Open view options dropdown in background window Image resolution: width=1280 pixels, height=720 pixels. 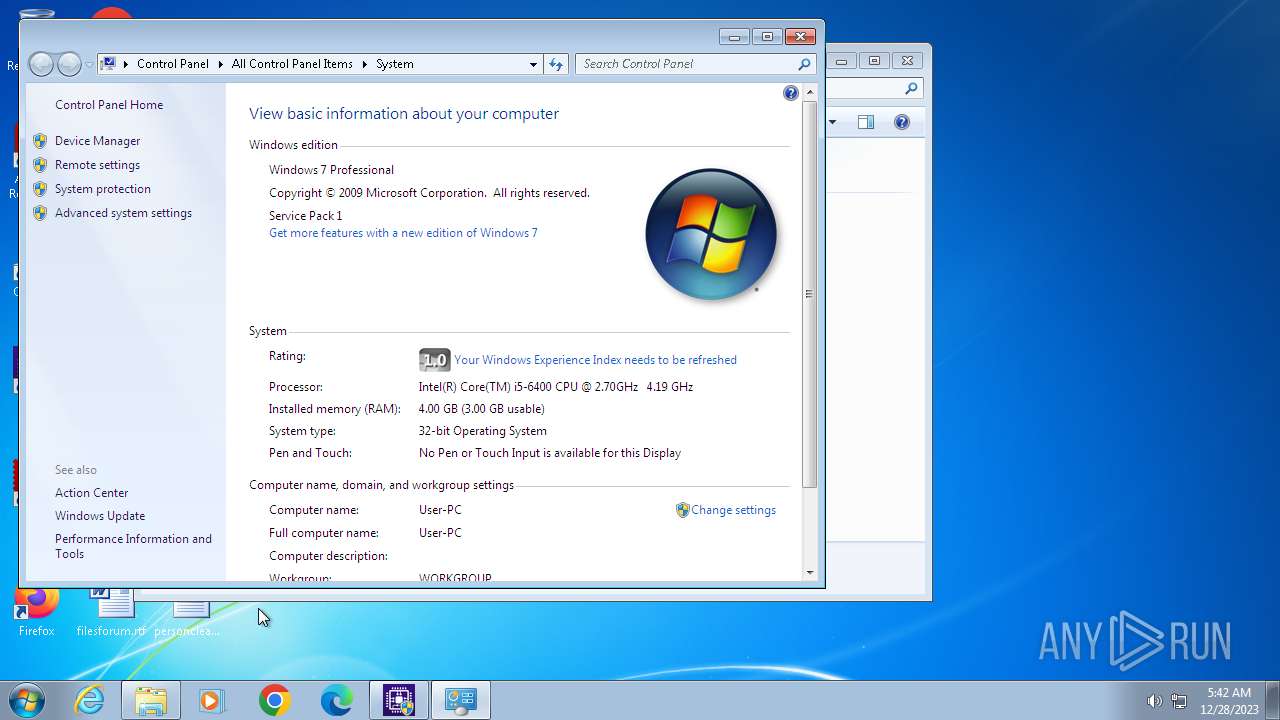pos(832,122)
